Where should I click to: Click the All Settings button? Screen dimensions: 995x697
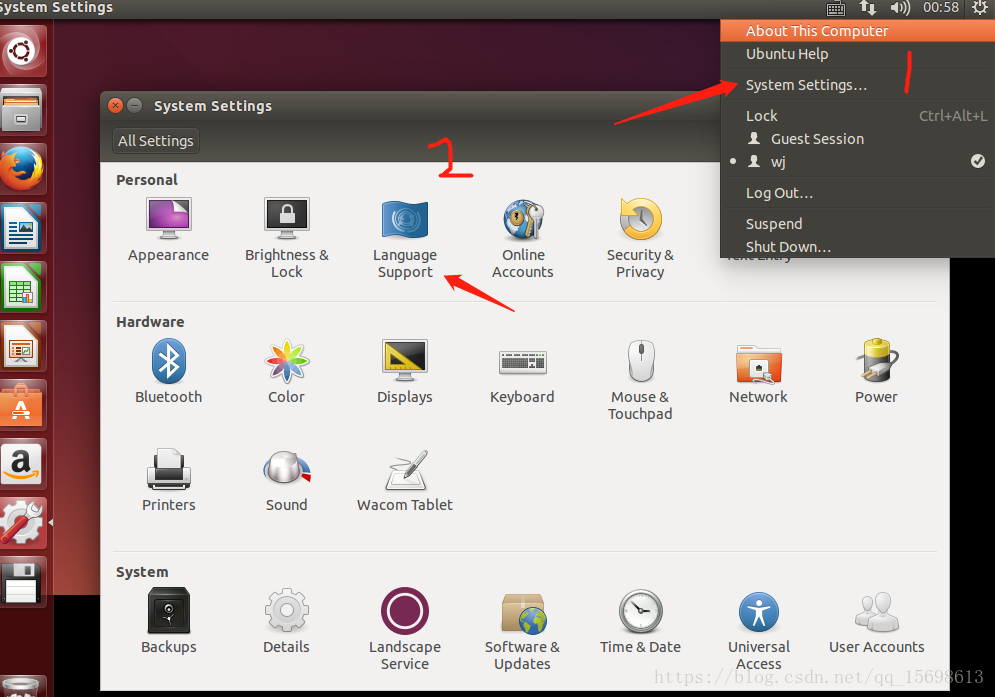coord(155,141)
